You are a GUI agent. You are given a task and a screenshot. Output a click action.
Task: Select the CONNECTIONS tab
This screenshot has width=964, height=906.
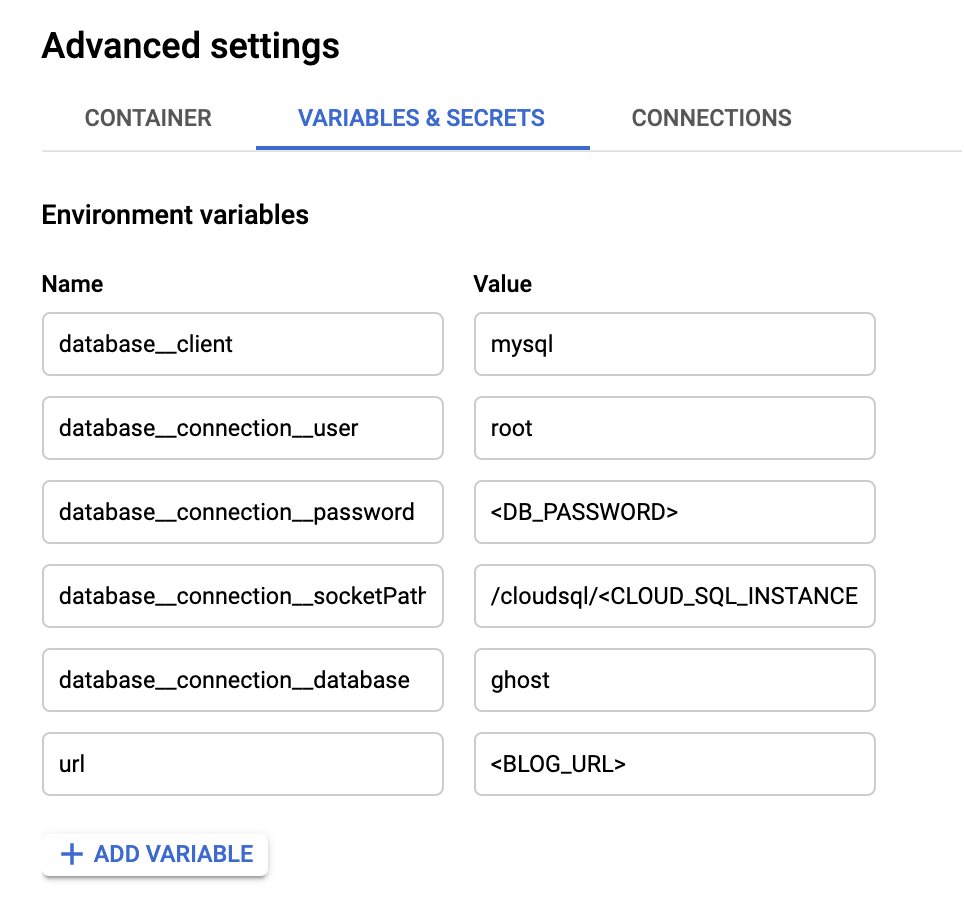coord(710,118)
